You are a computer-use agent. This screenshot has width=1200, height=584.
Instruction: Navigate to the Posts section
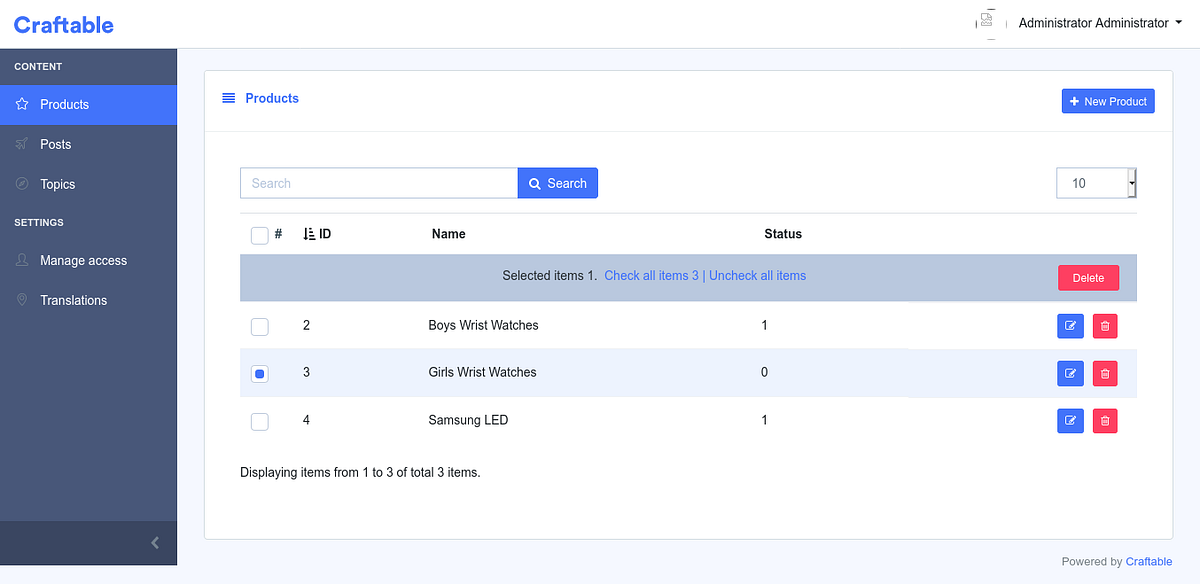pos(55,144)
